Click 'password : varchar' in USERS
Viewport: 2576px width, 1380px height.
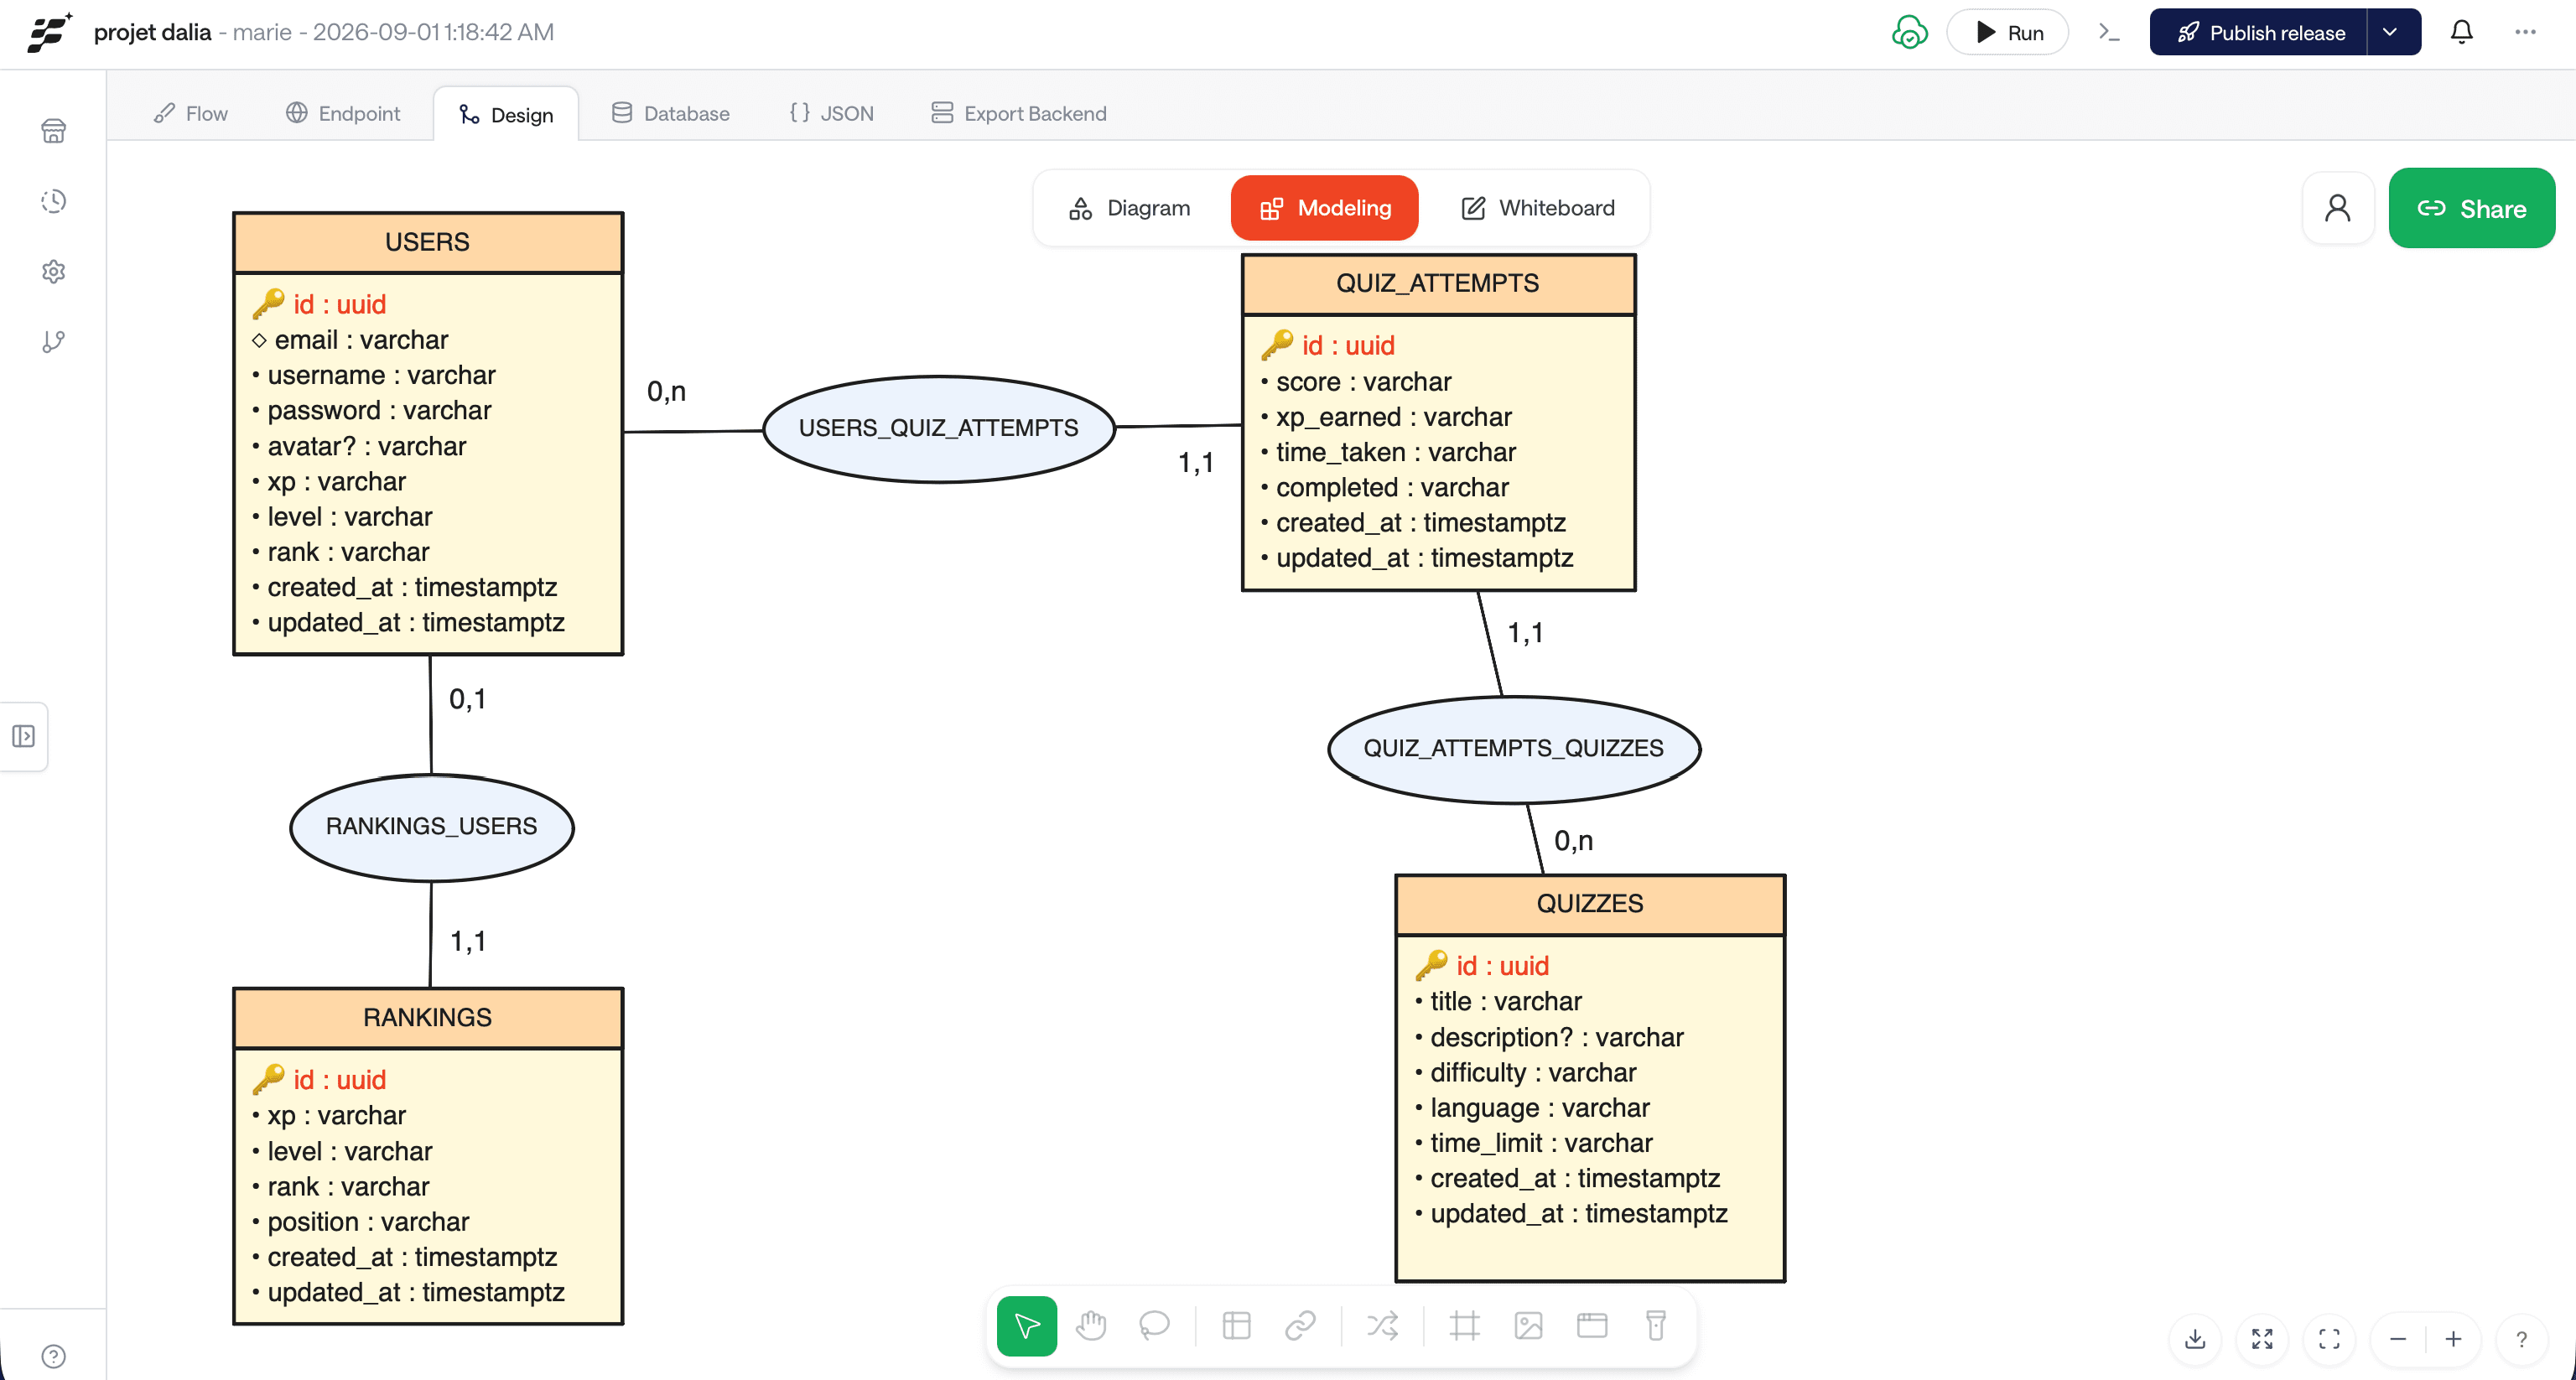(x=379, y=411)
